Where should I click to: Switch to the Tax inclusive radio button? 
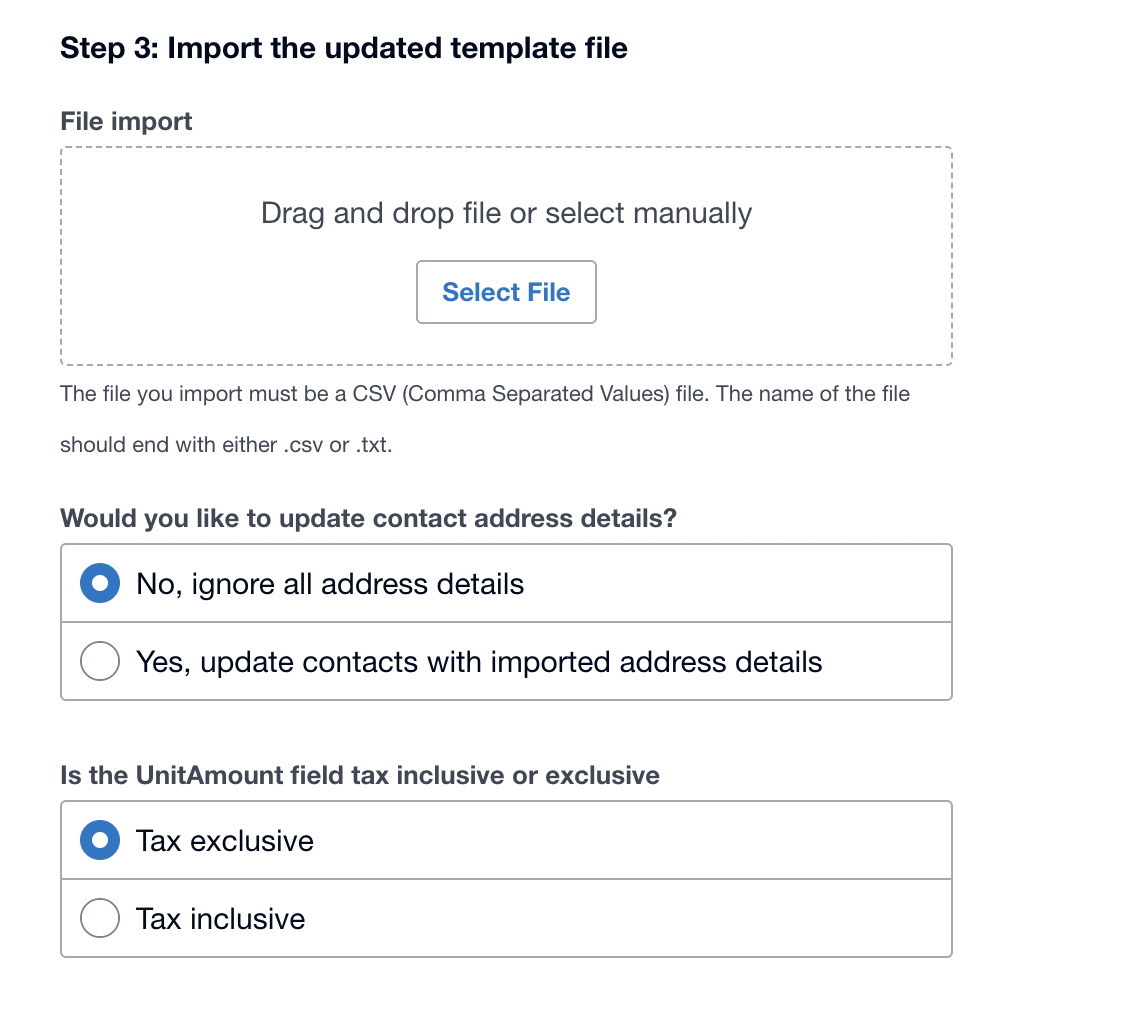100,919
